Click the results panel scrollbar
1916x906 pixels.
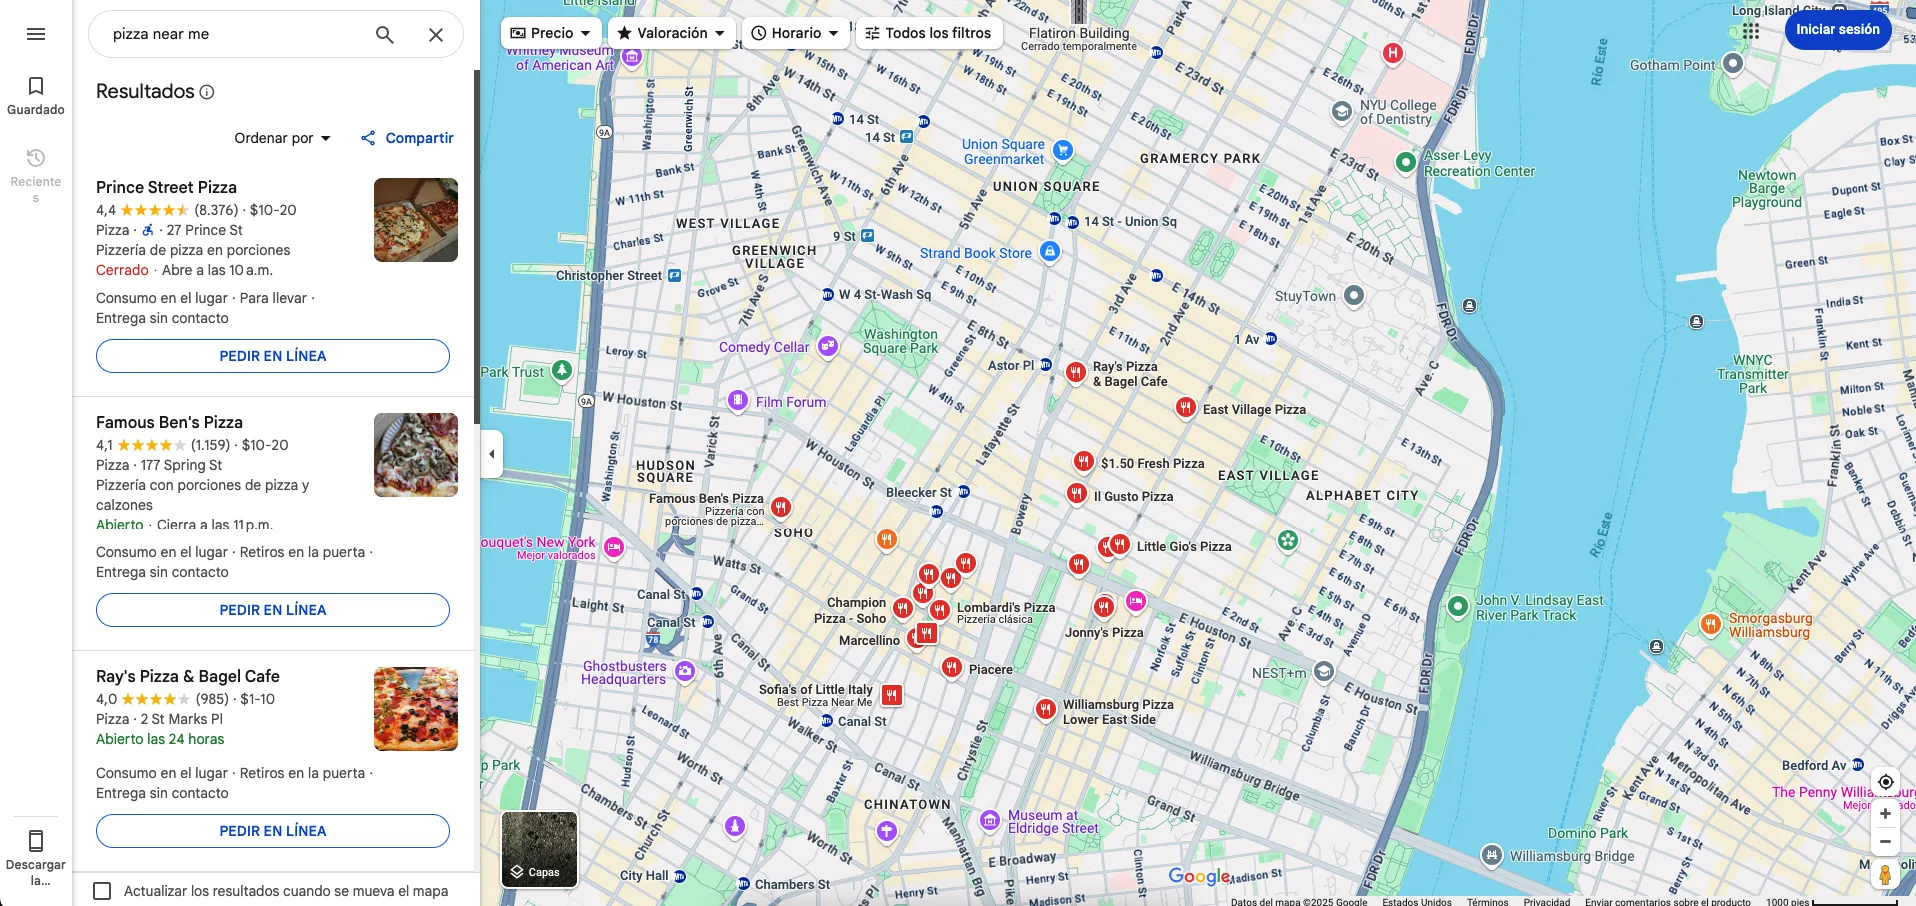(477, 245)
